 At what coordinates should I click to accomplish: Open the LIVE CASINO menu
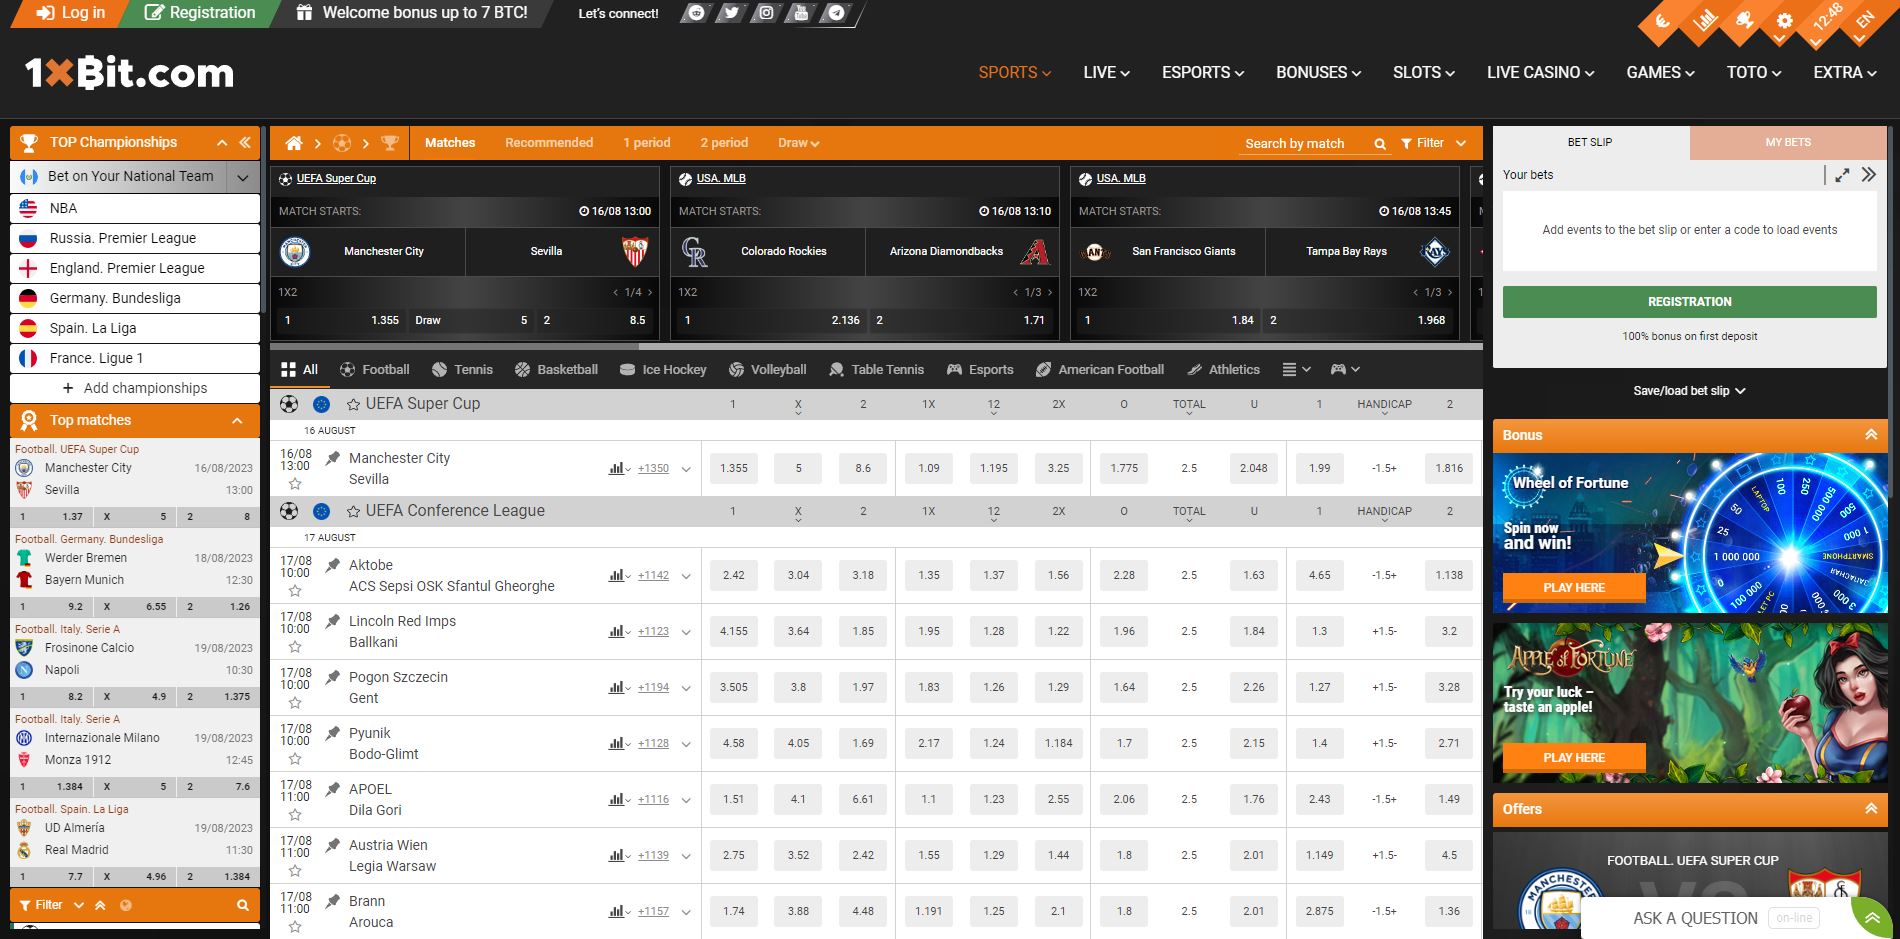[x=1540, y=72]
